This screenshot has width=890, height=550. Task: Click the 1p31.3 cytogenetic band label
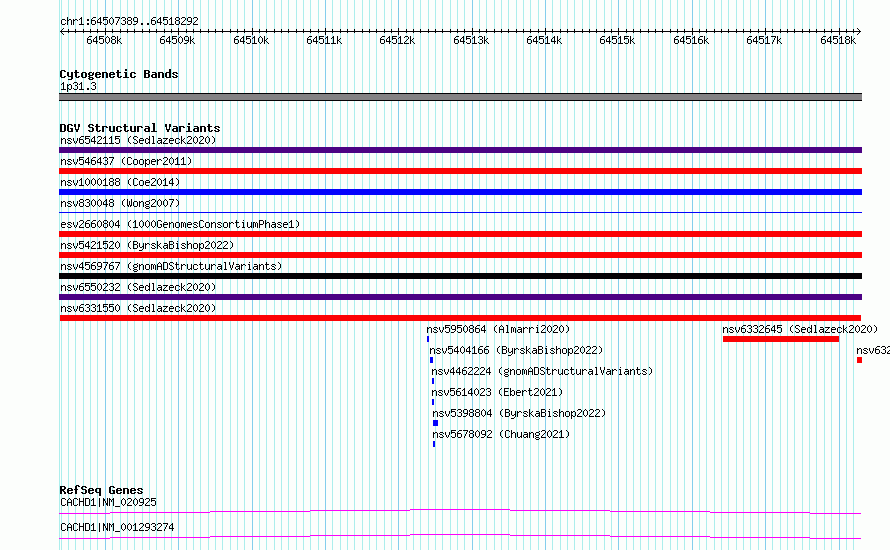point(78,87)
